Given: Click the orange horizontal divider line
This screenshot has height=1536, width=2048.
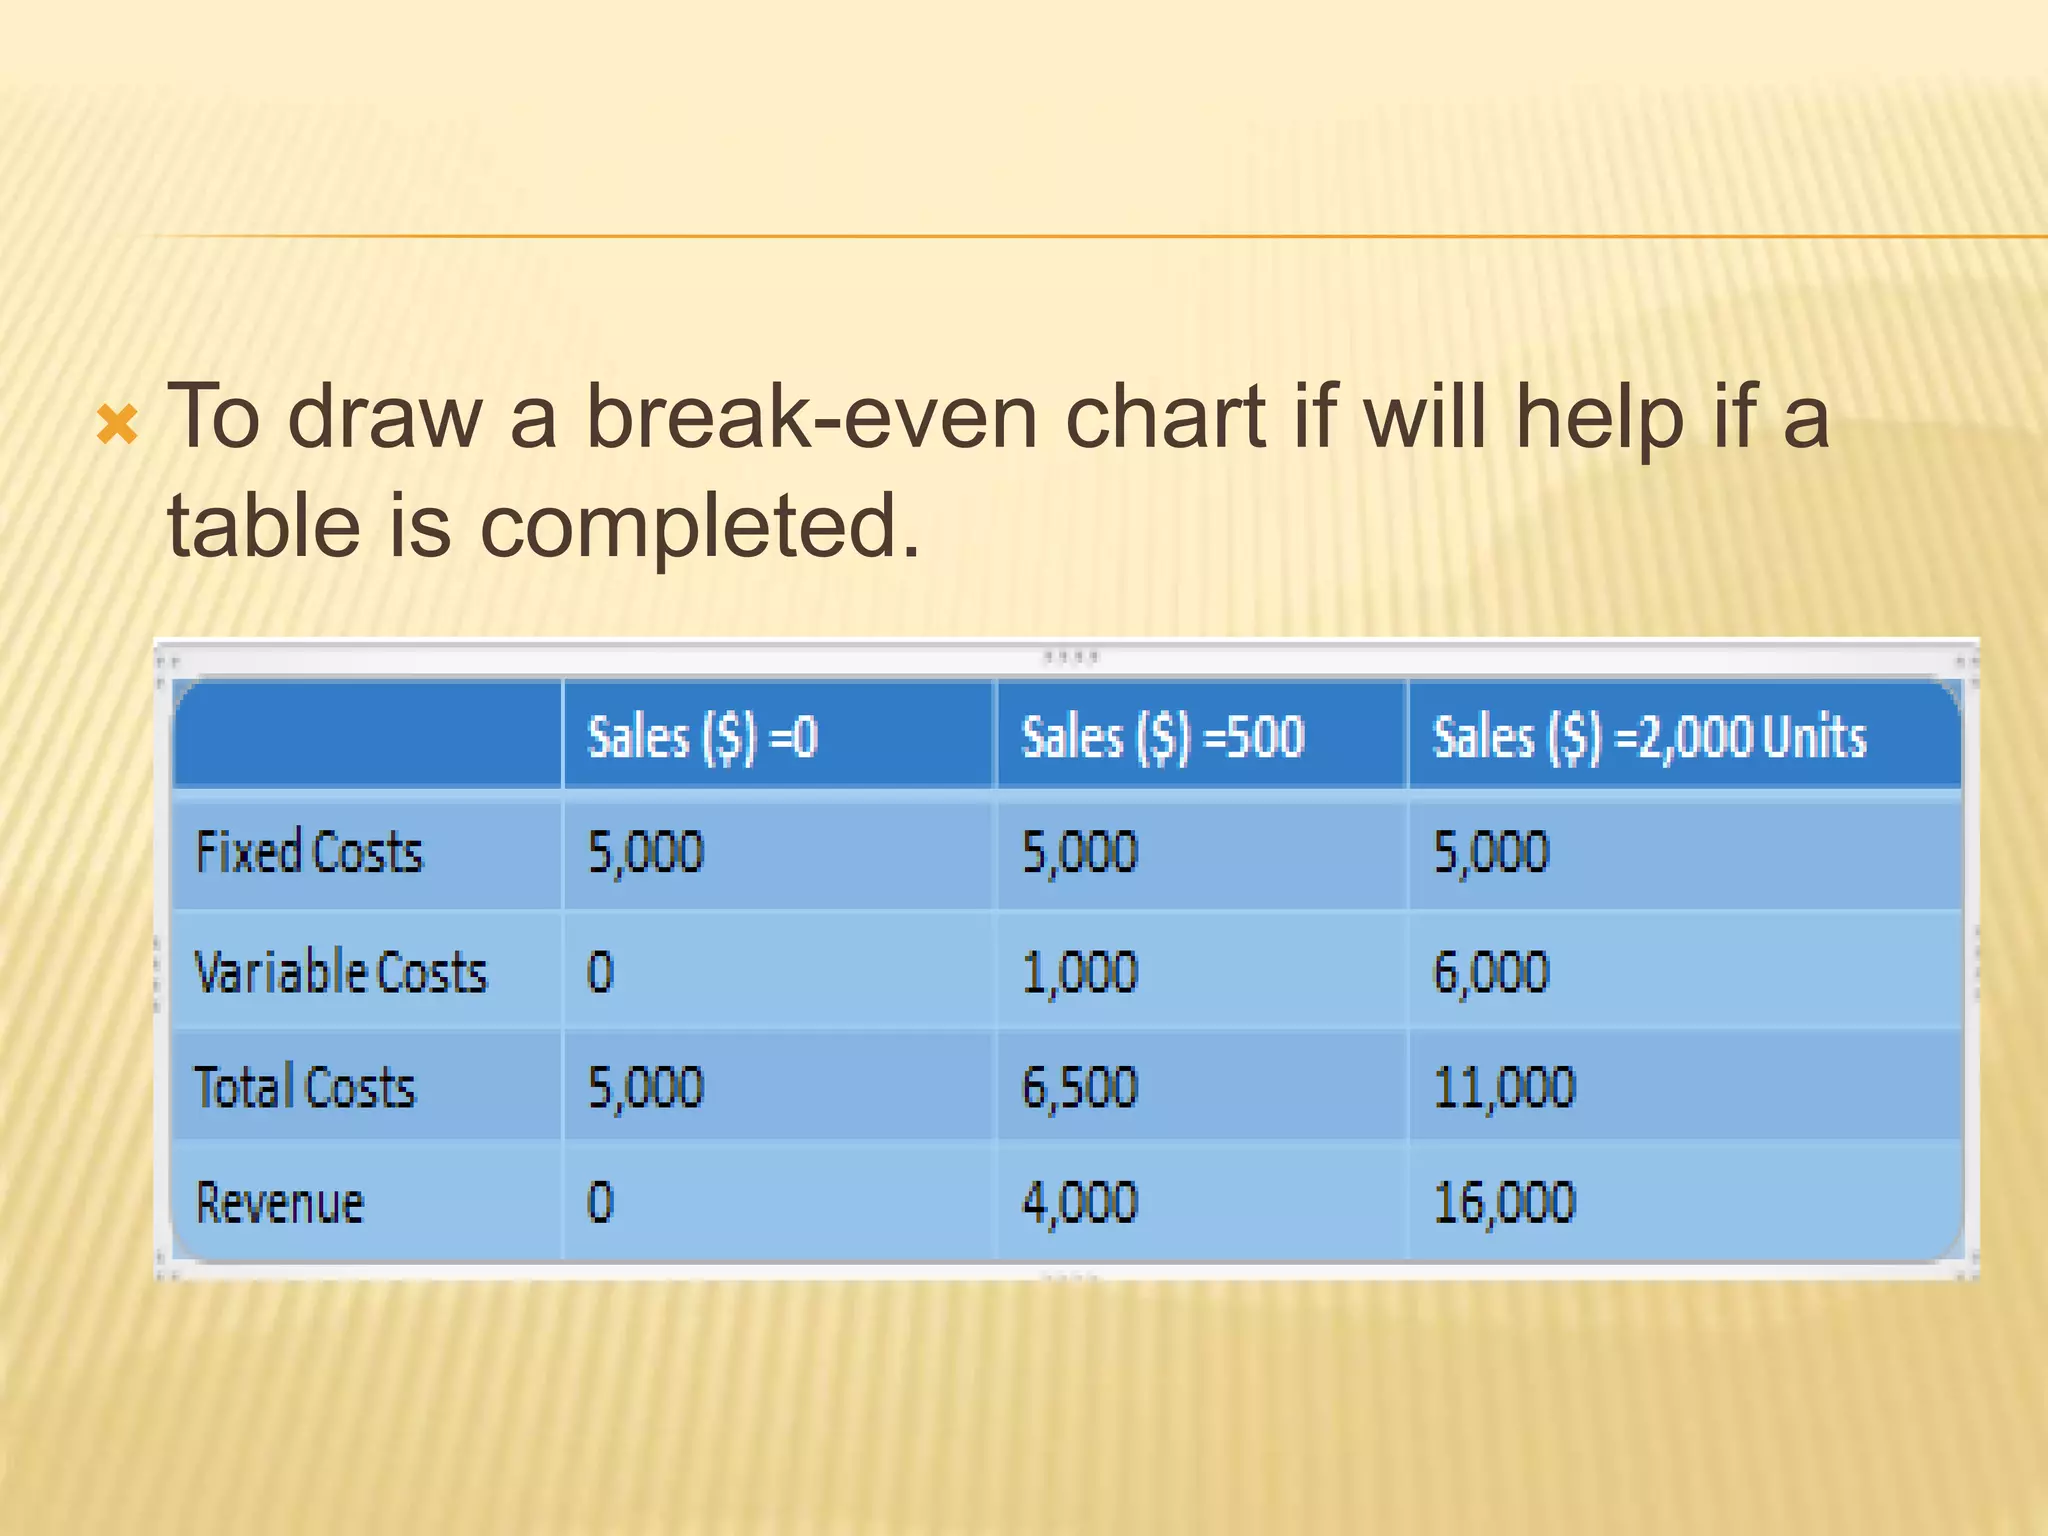Looking at the screenshot, I should click(x=1090, y=237).
